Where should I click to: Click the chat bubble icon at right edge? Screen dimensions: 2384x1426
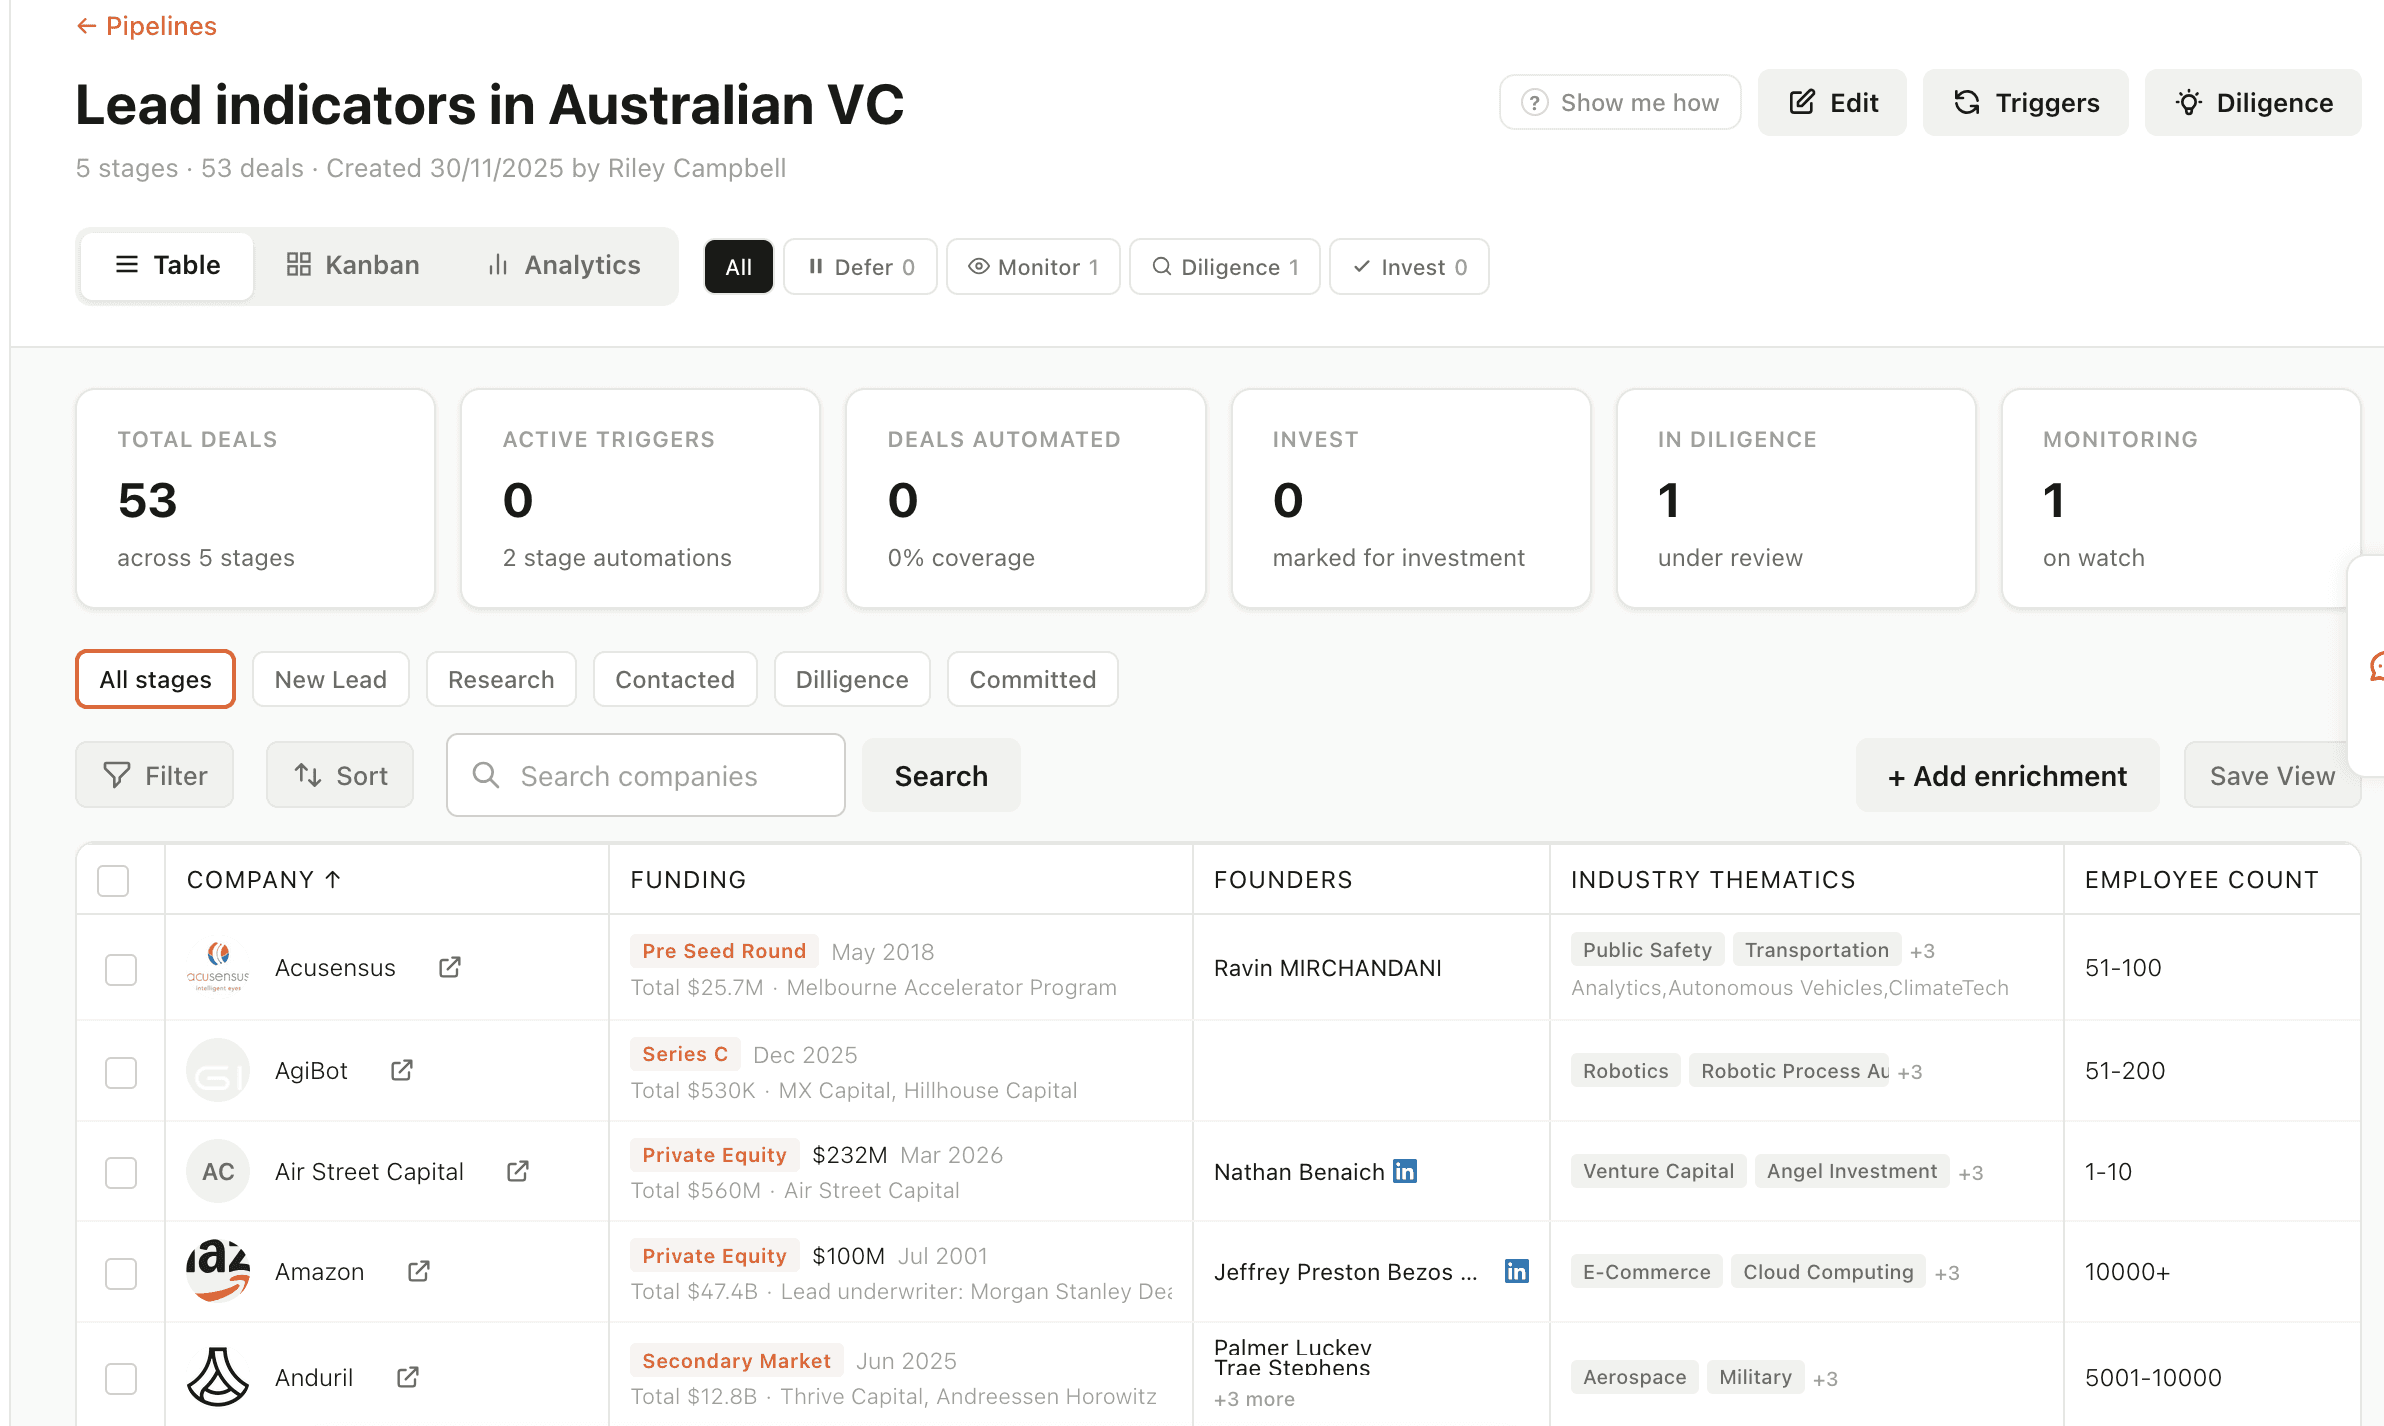point(2376,666)
